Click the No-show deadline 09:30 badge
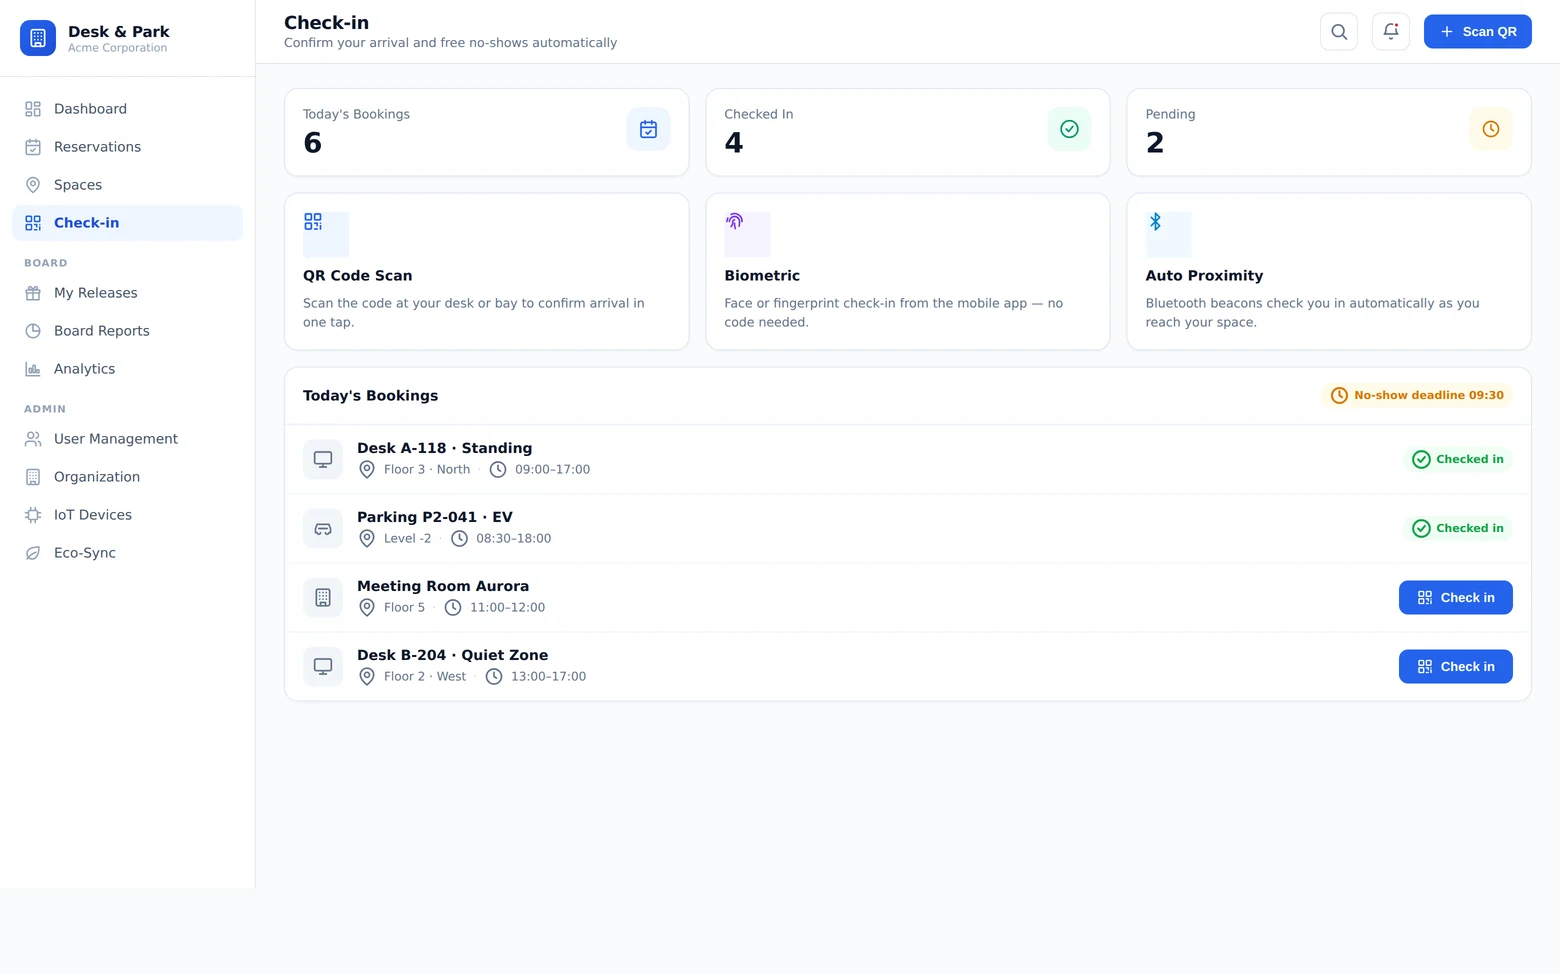Screen dimensions: 1560x975 click(1417, 396)
